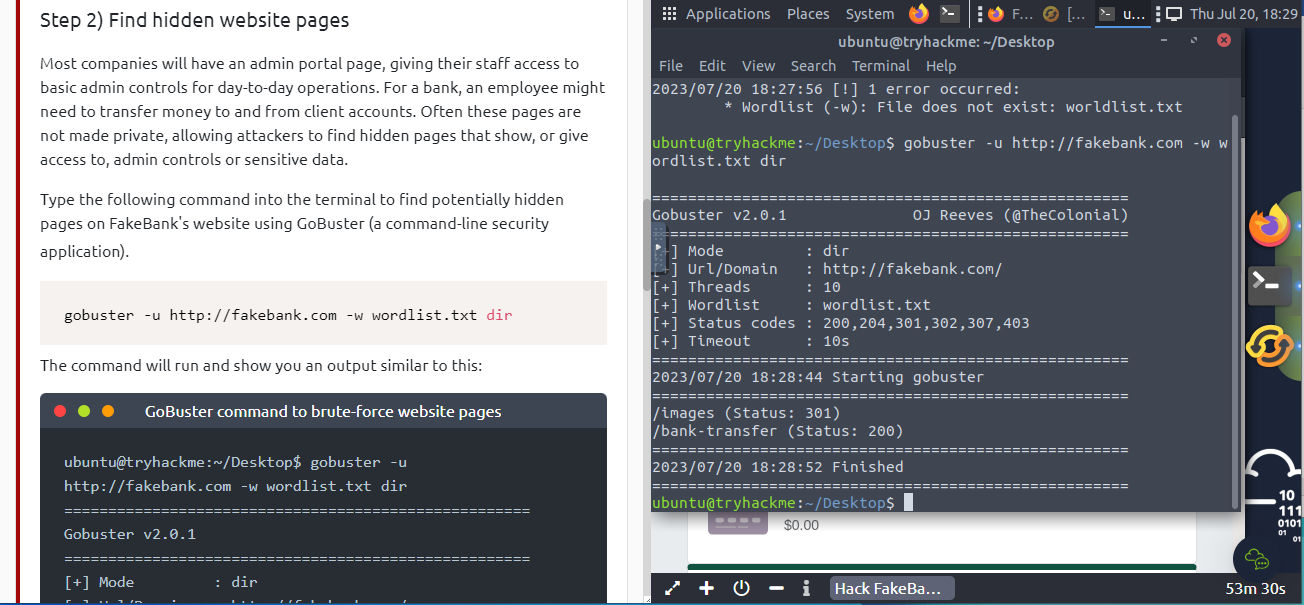Click the green dot in example terminal
Screen dimensions: 1304x605
click(x=84, y=411)
